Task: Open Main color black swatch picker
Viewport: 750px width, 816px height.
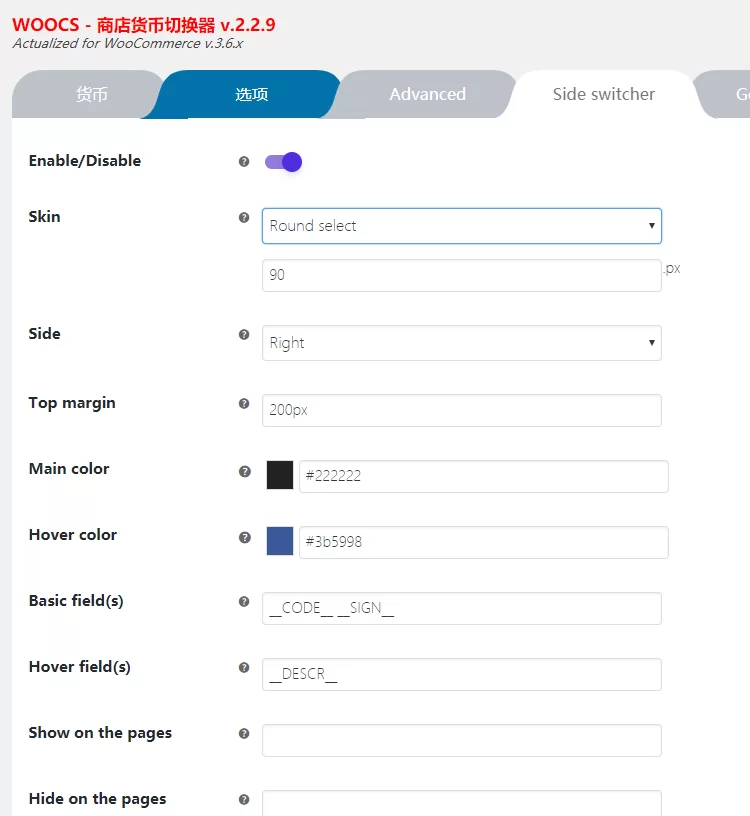Action: tap(280, 475)
